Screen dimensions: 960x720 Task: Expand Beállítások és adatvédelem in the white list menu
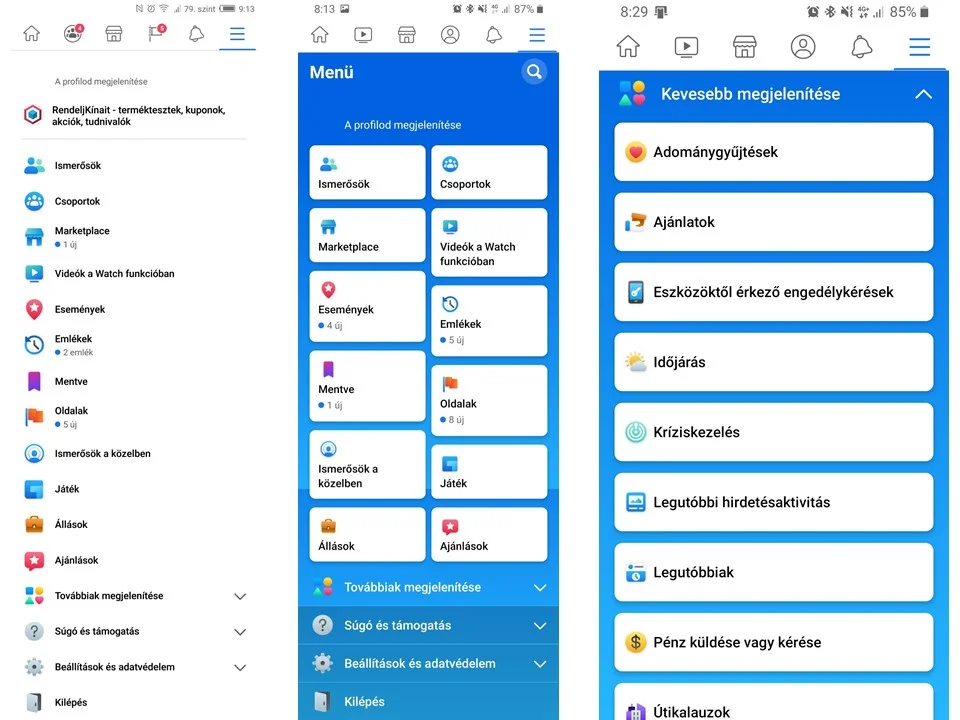(x=240, y=667)
